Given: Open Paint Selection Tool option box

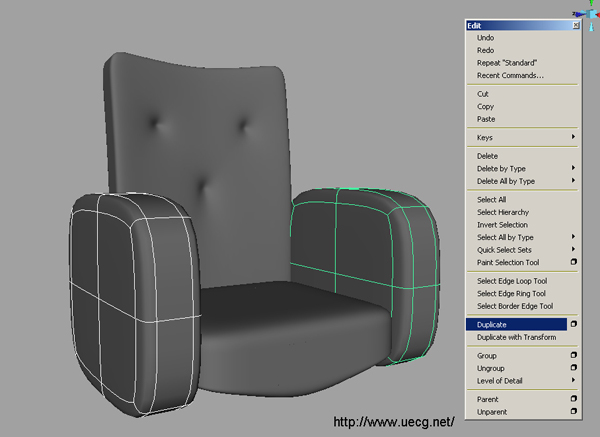Looking at the screenshot, I should pos(574,262).
